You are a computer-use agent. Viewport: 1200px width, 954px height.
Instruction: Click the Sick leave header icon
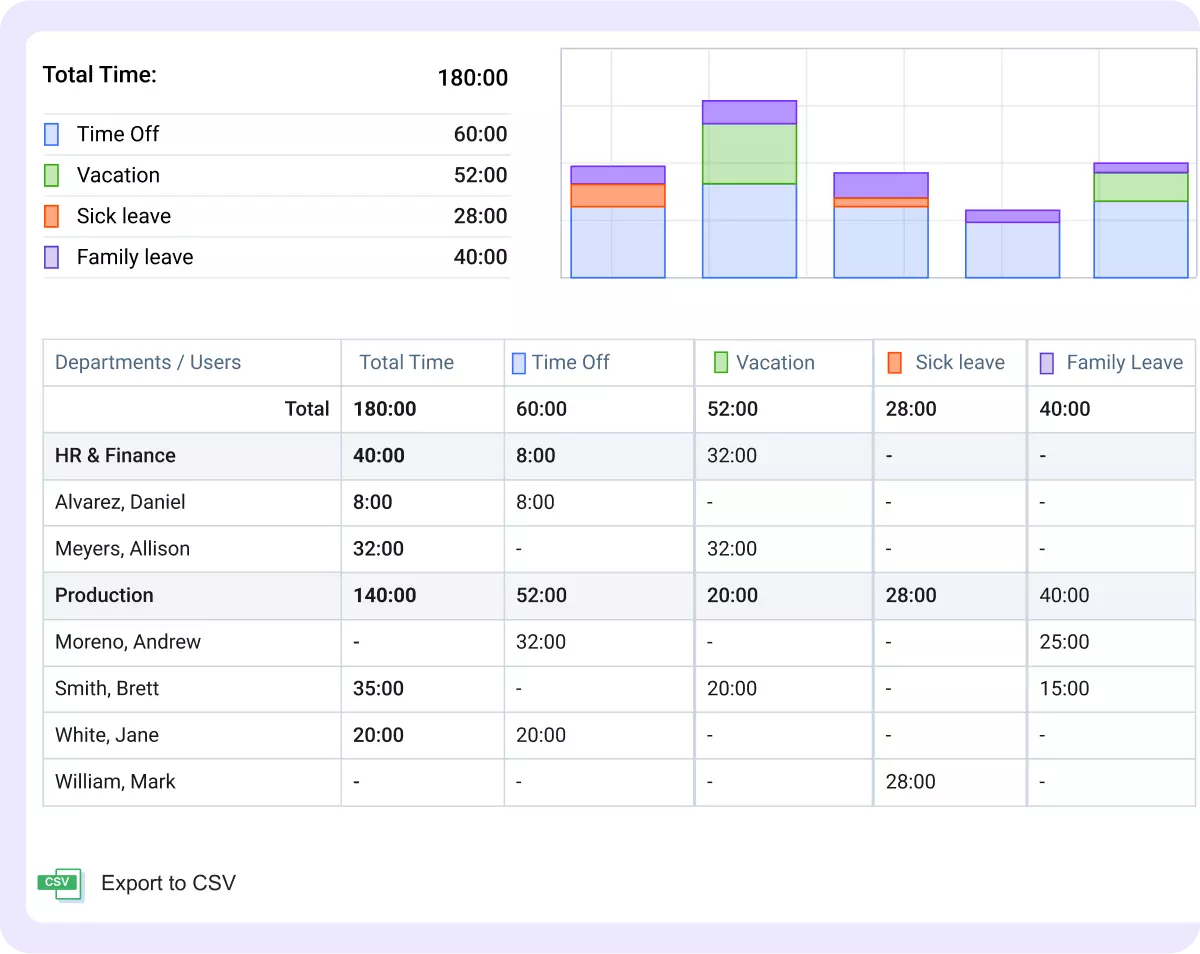[895, 362]
